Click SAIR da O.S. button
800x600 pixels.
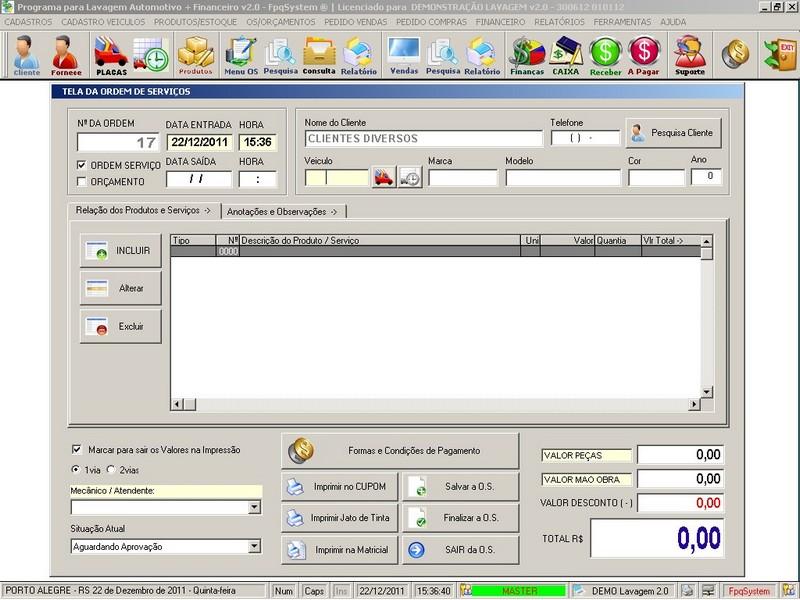461,550
